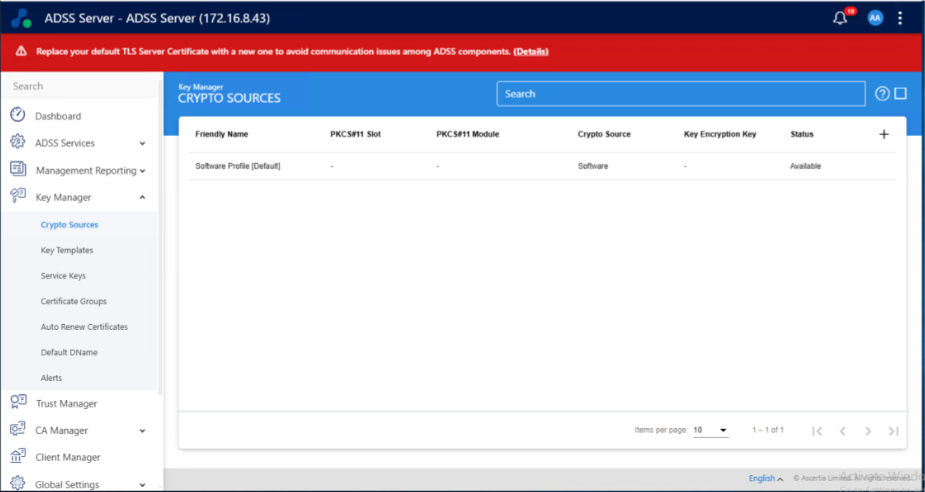
Task: Click the PKCS#11 Module column header
Action: (x=468, y=134)
